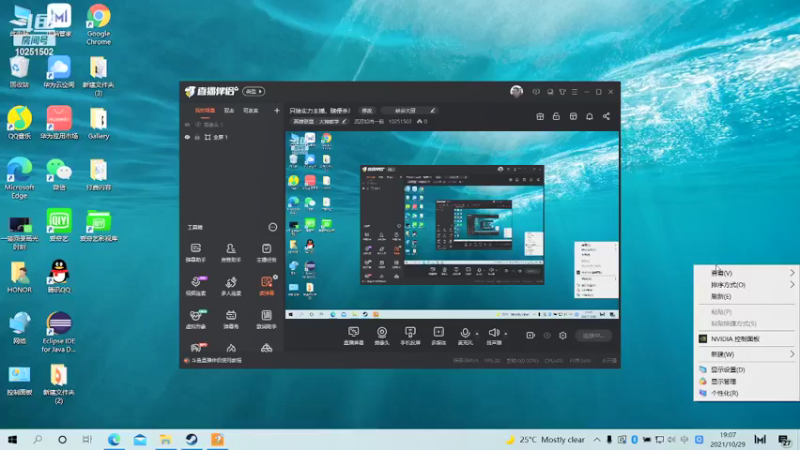Open the virtual avatar tool

click(x=195, y=319)
